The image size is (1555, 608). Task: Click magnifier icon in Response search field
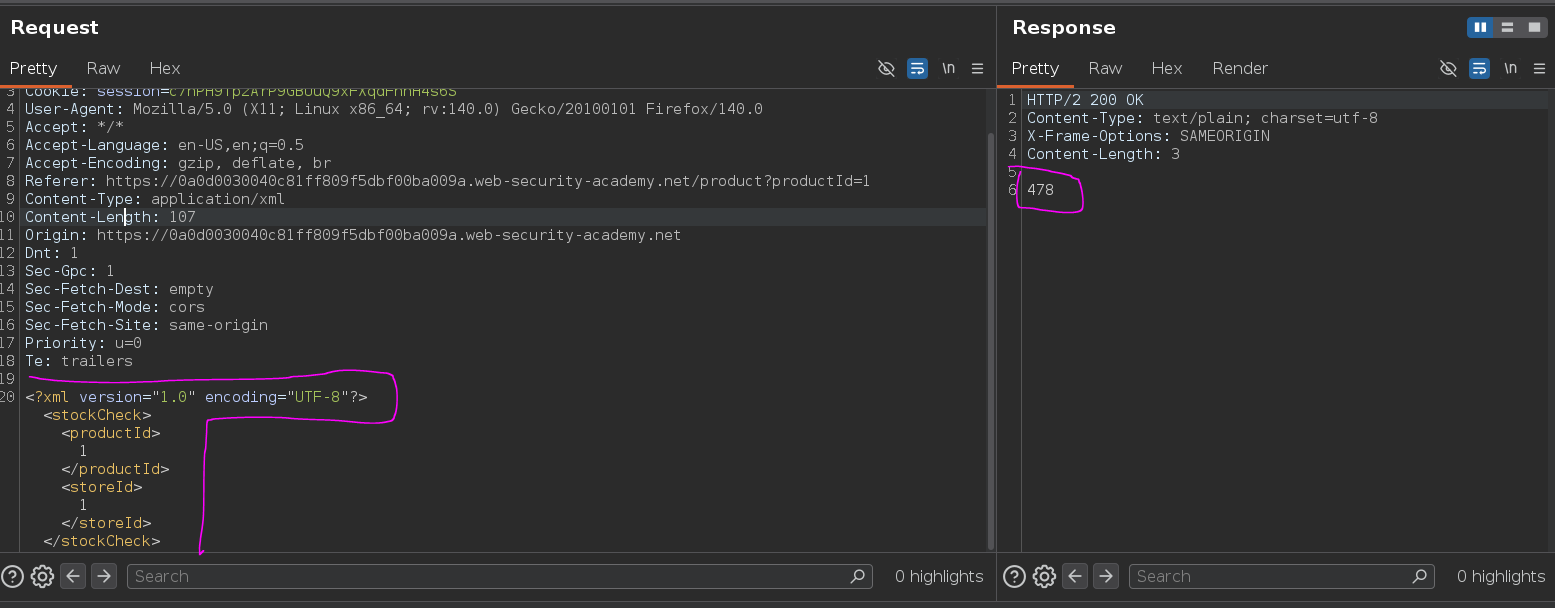(x=1419, y=576)
